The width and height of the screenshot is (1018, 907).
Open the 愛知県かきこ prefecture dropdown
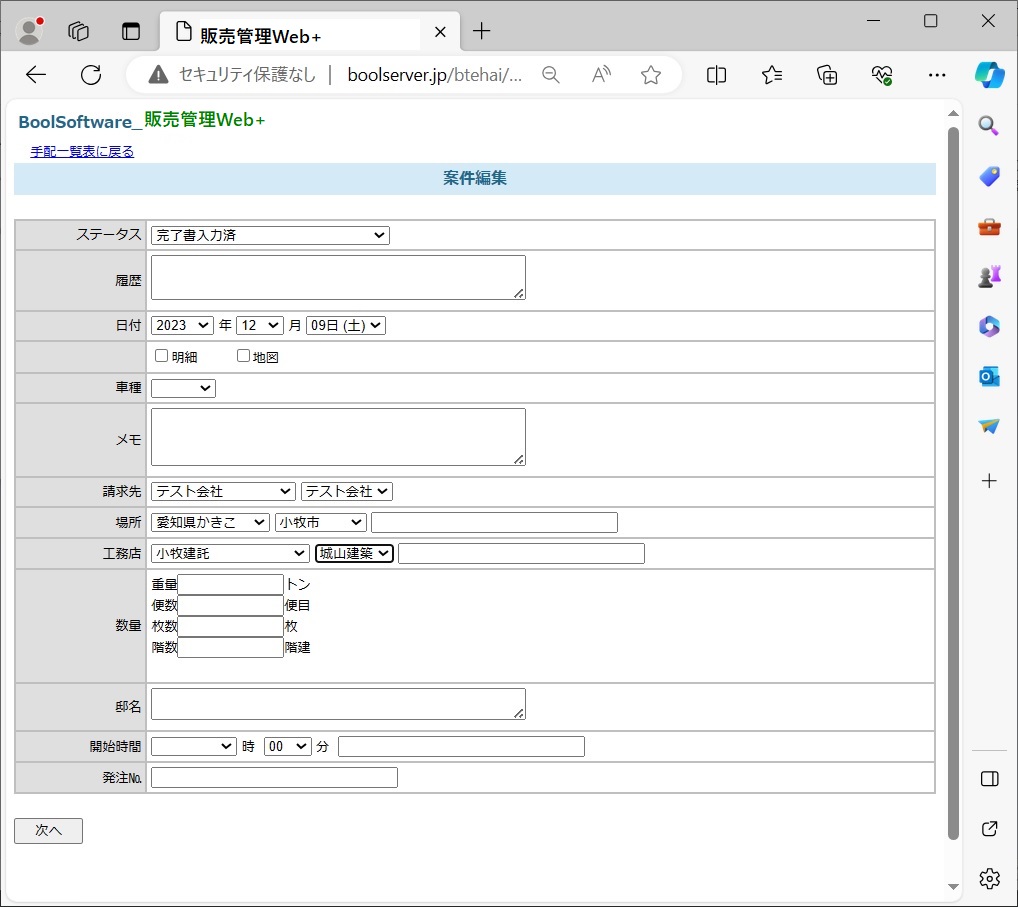click(x=210, y=522)
